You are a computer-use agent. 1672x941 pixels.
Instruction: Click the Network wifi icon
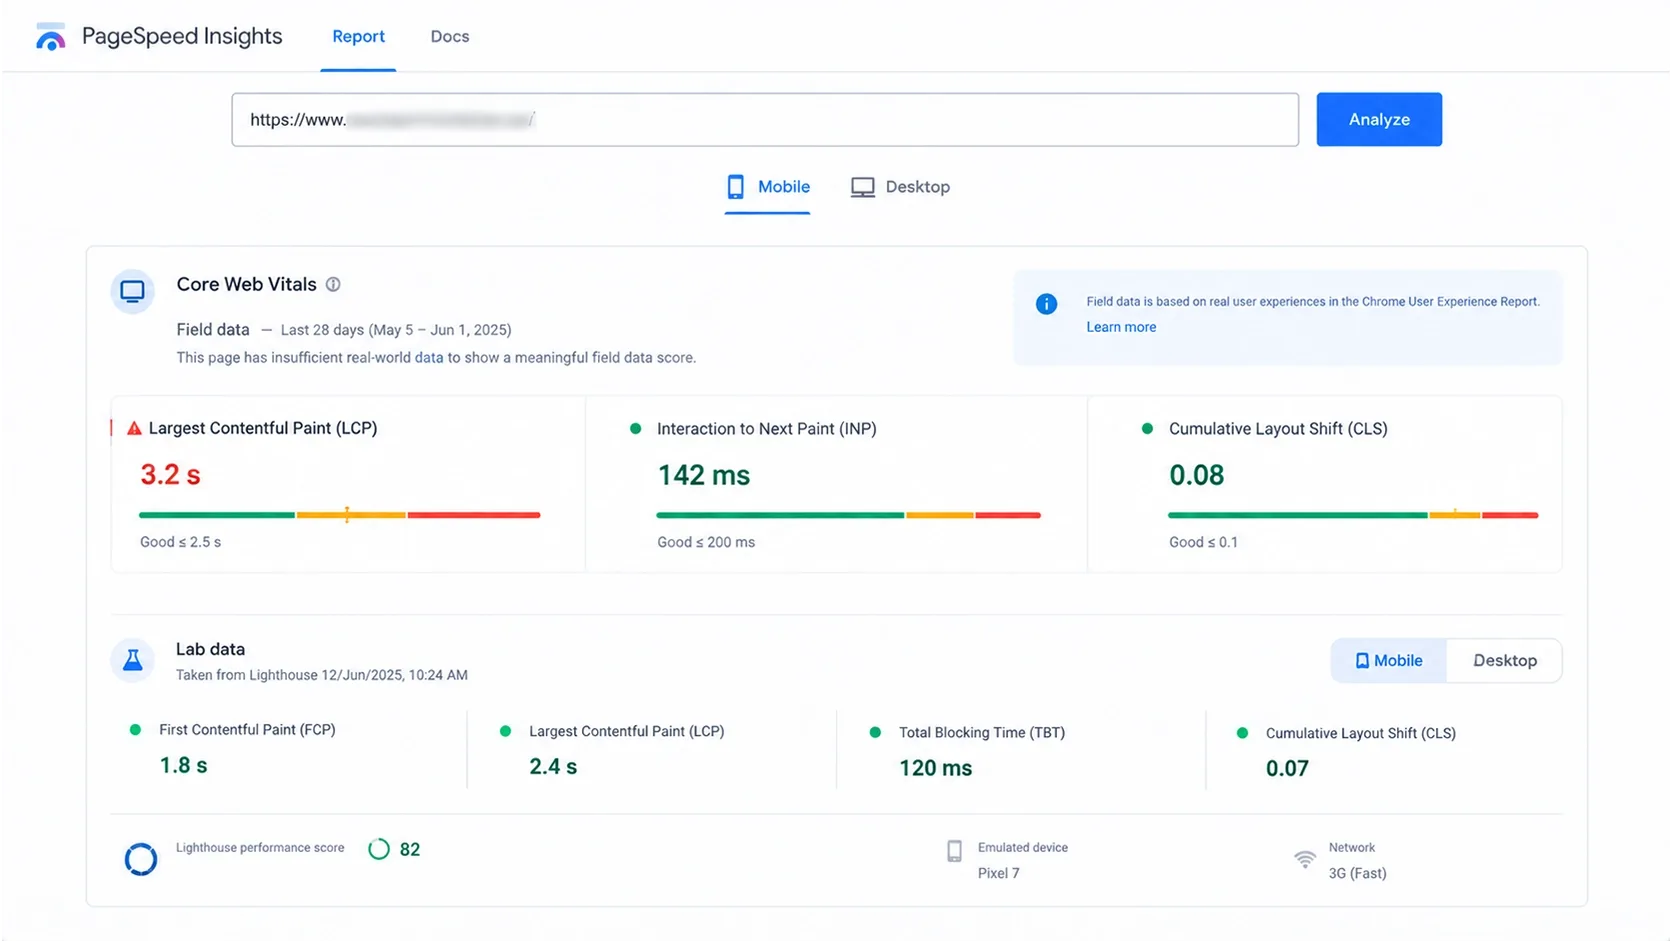coord(1304,859)
